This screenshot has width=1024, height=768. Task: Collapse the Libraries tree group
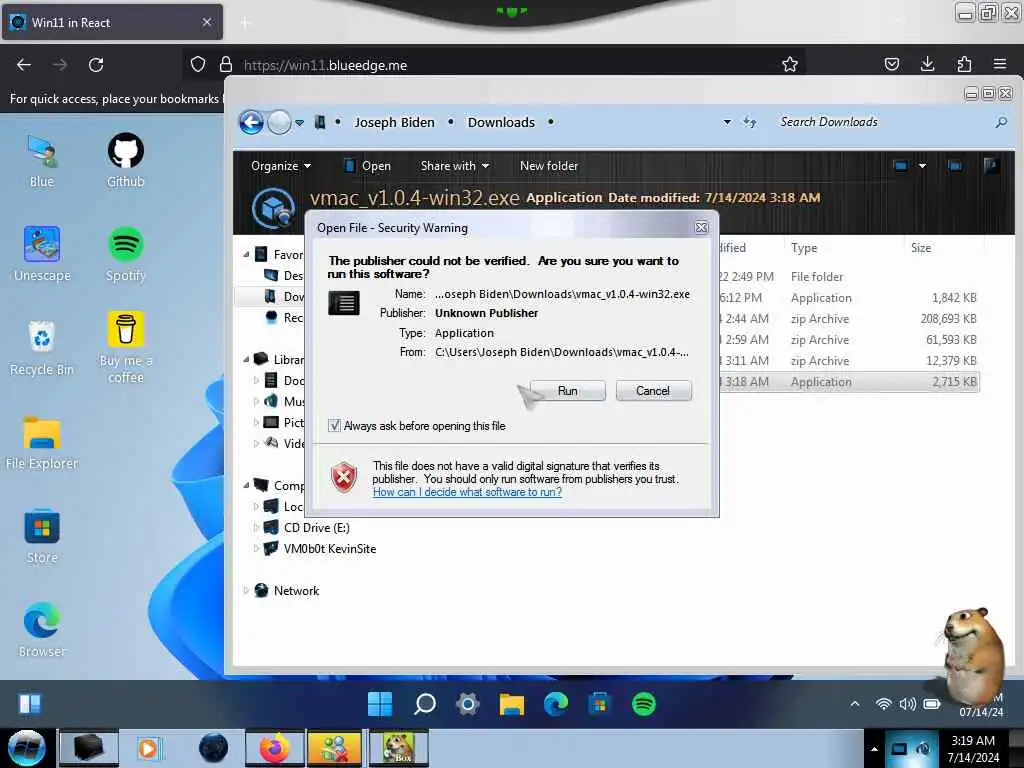click(246, 359)
